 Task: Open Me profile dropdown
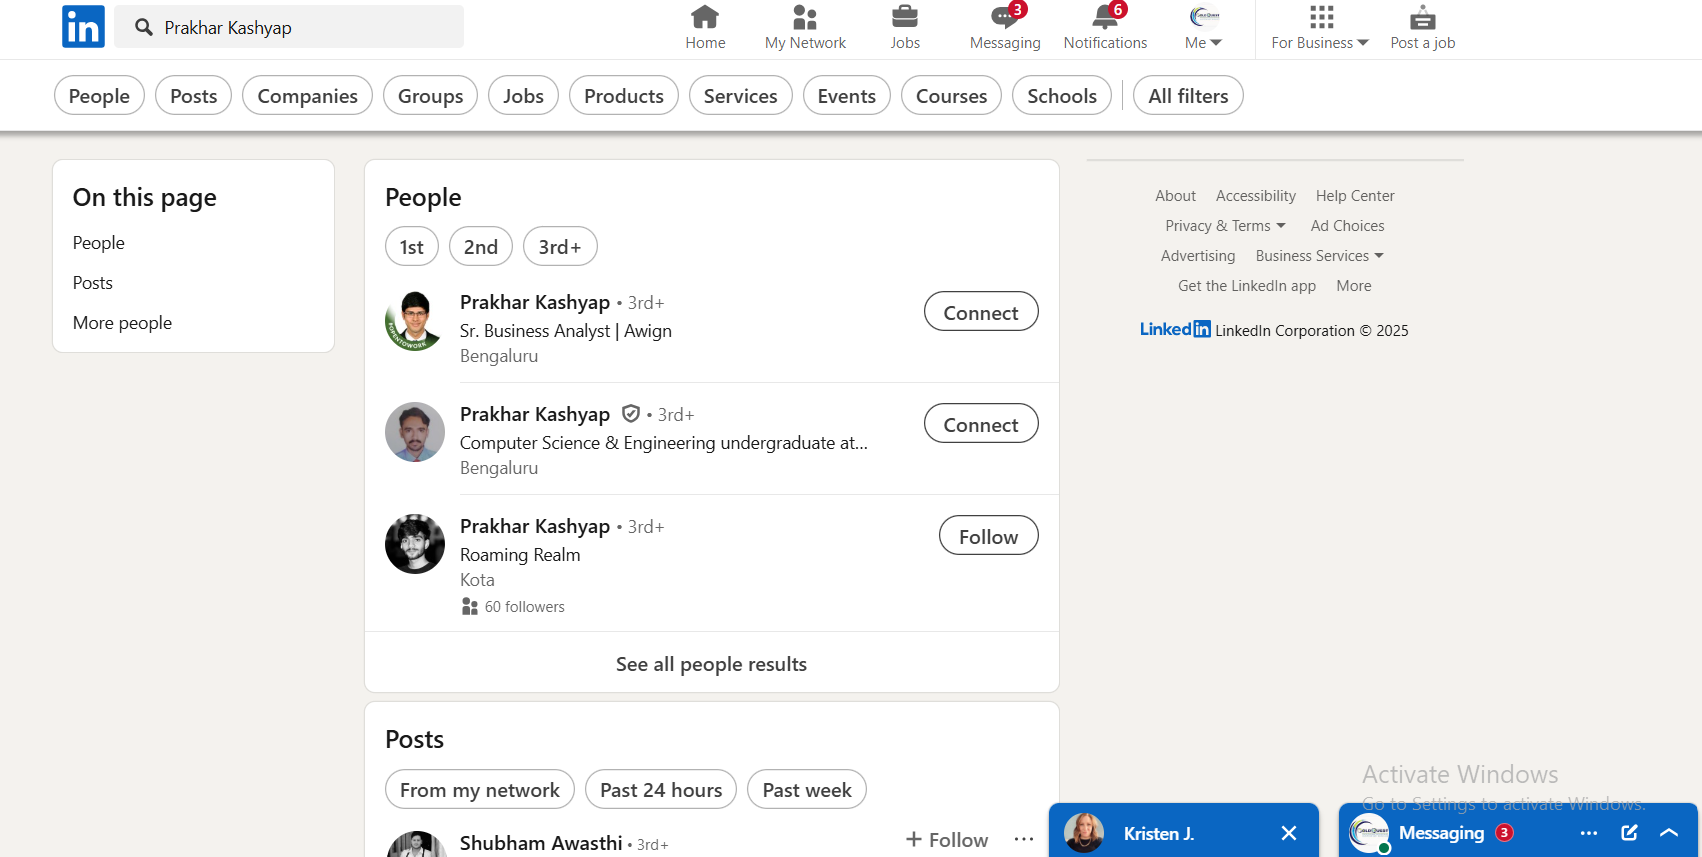(1204, 27)
